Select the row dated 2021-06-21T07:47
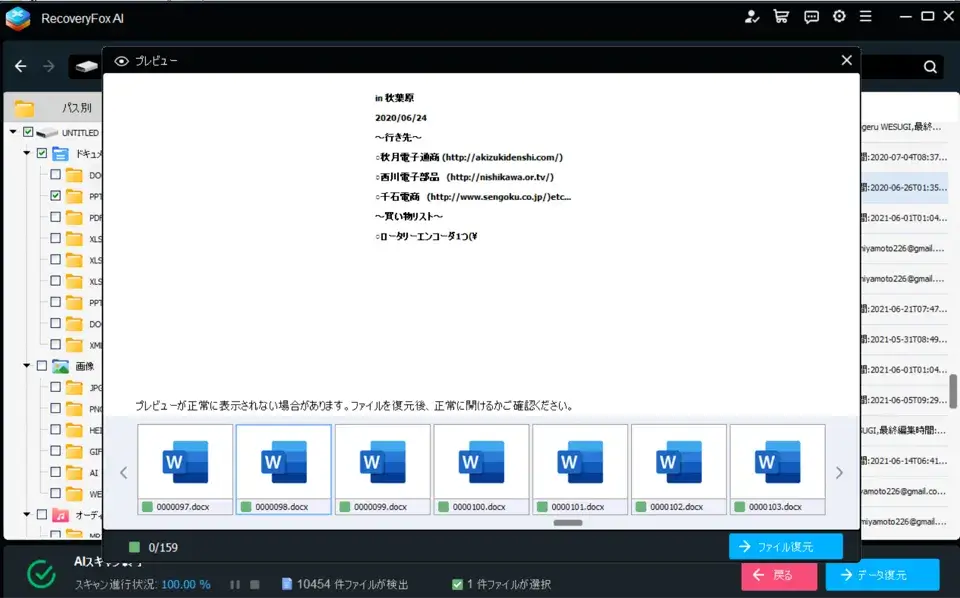The height and width of the screenshot is (598, 960). pyautogui.click(x=904, y=309)
